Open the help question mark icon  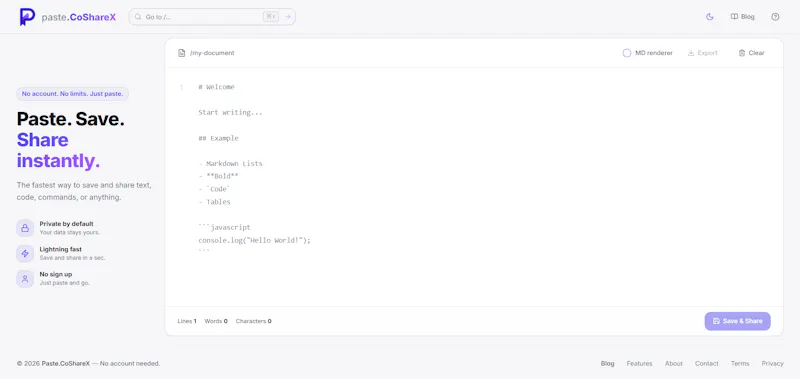click(775, 17)
